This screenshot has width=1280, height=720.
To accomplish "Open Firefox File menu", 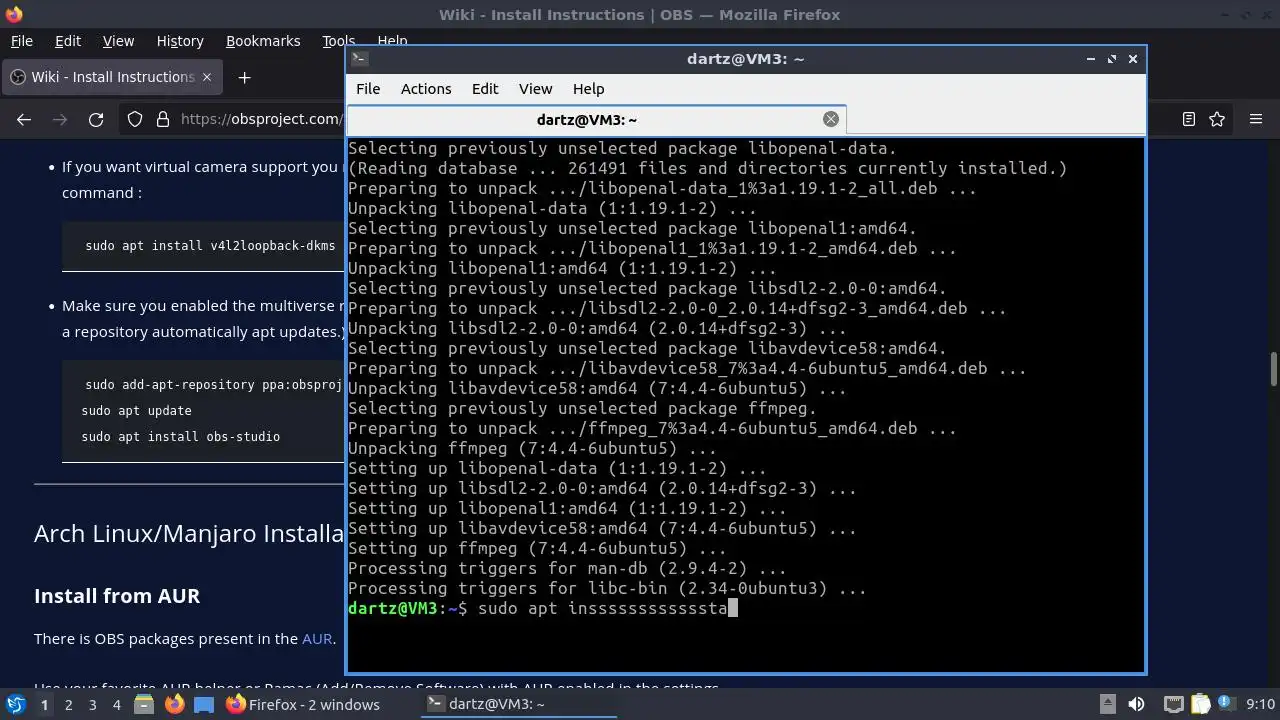I will (21, 41).
